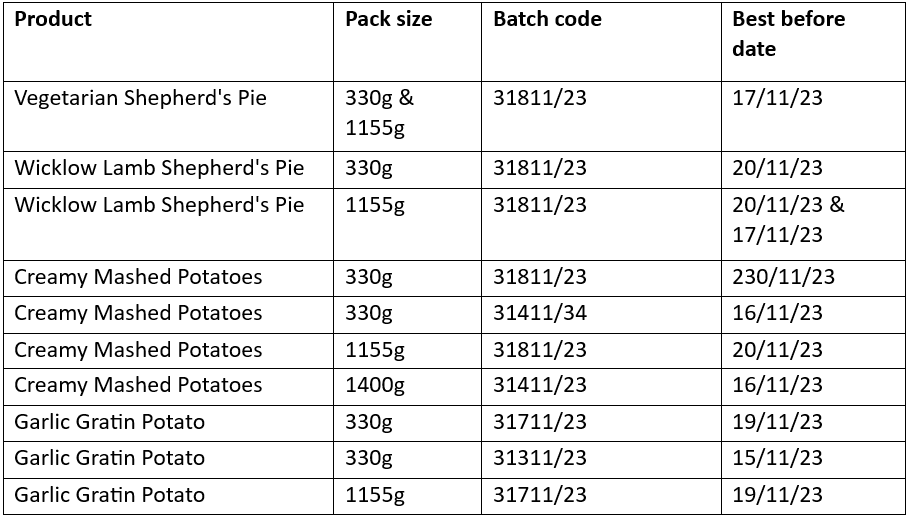Select the '330g & 1155g' pack size cell
This screenshot has width=906, height=517.
[379, 113]
